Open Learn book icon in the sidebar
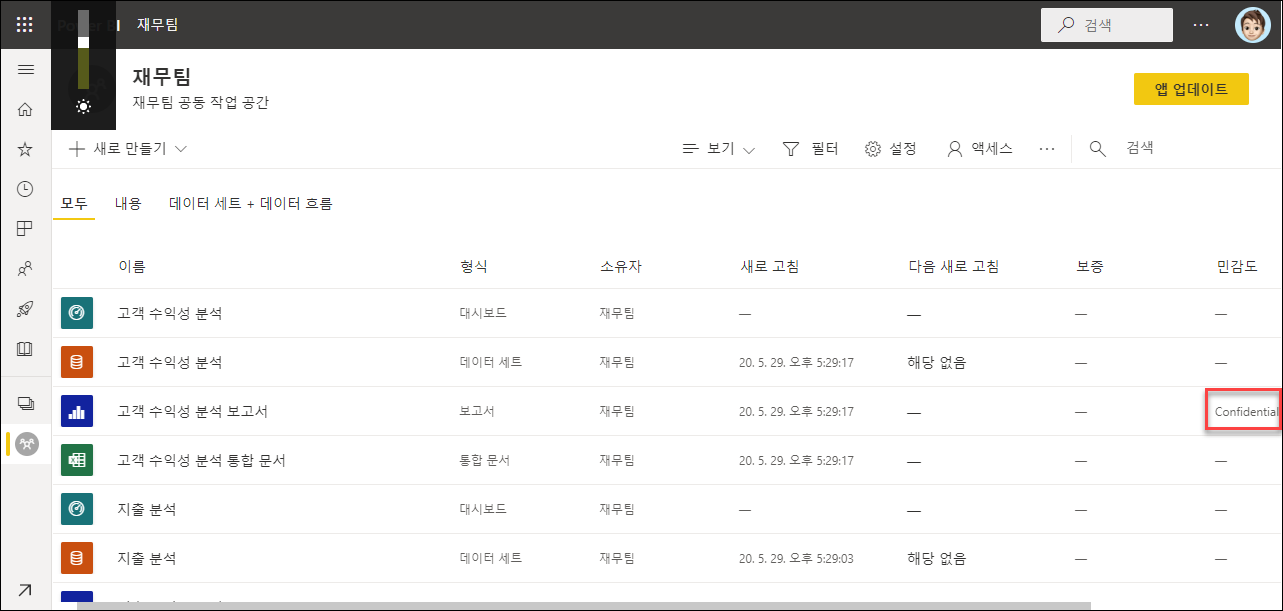The height and width of the screenshot is (611, 1283). tap(26, 349)
